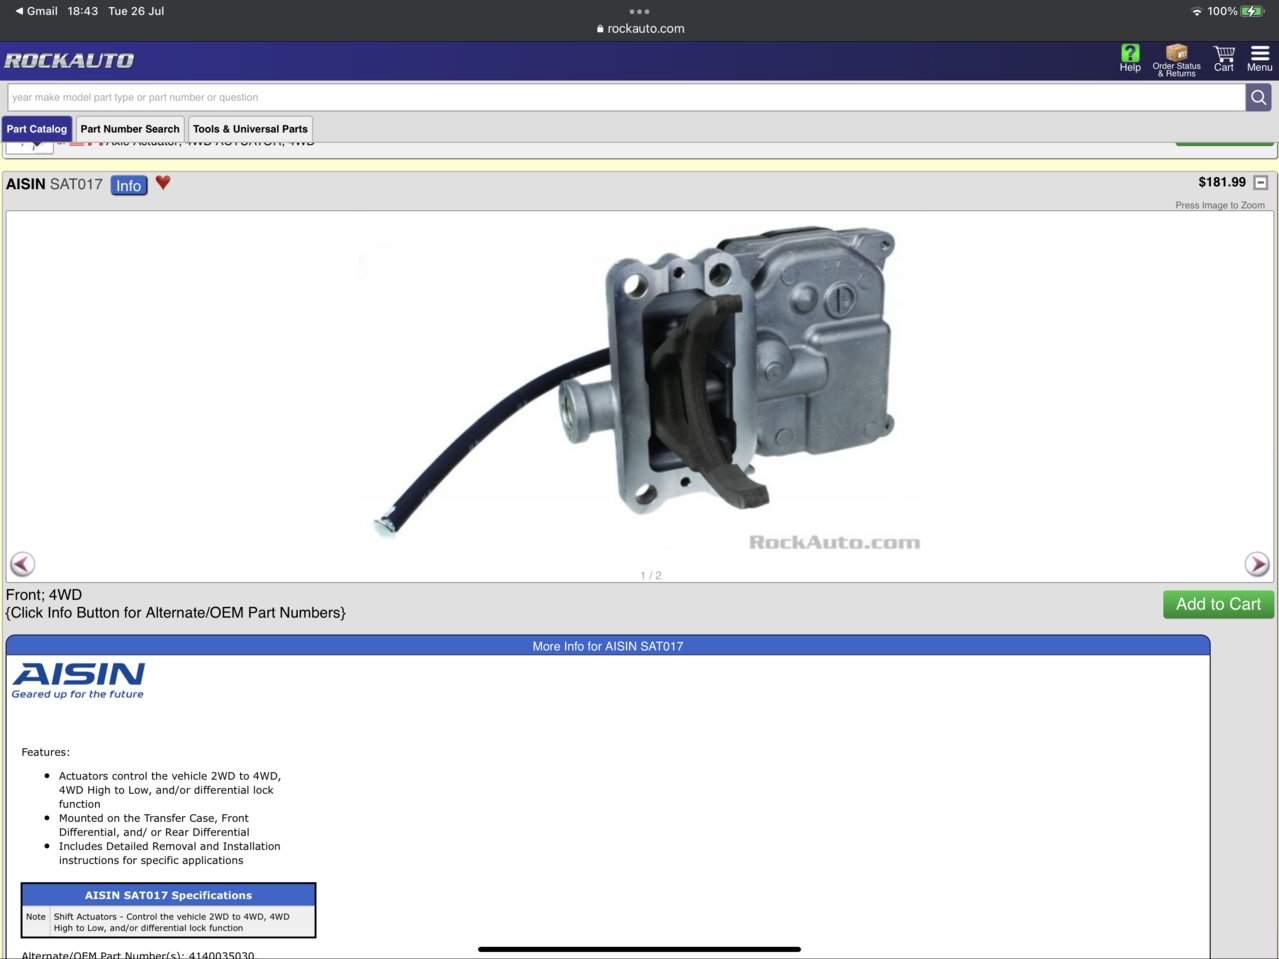Screen dimensions: 1279x959
Task: Tap the 18:43 clock in status bar
Action: [83, 11]
